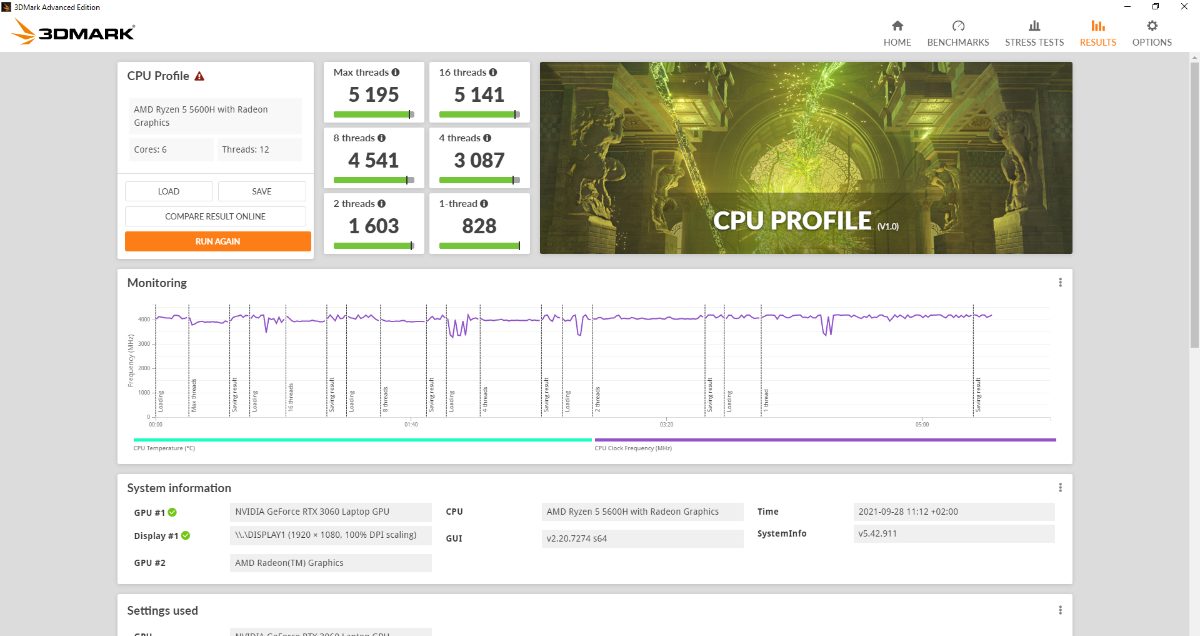
Task: Switch to the Stress Tests tab
Action: [1034, 33]
